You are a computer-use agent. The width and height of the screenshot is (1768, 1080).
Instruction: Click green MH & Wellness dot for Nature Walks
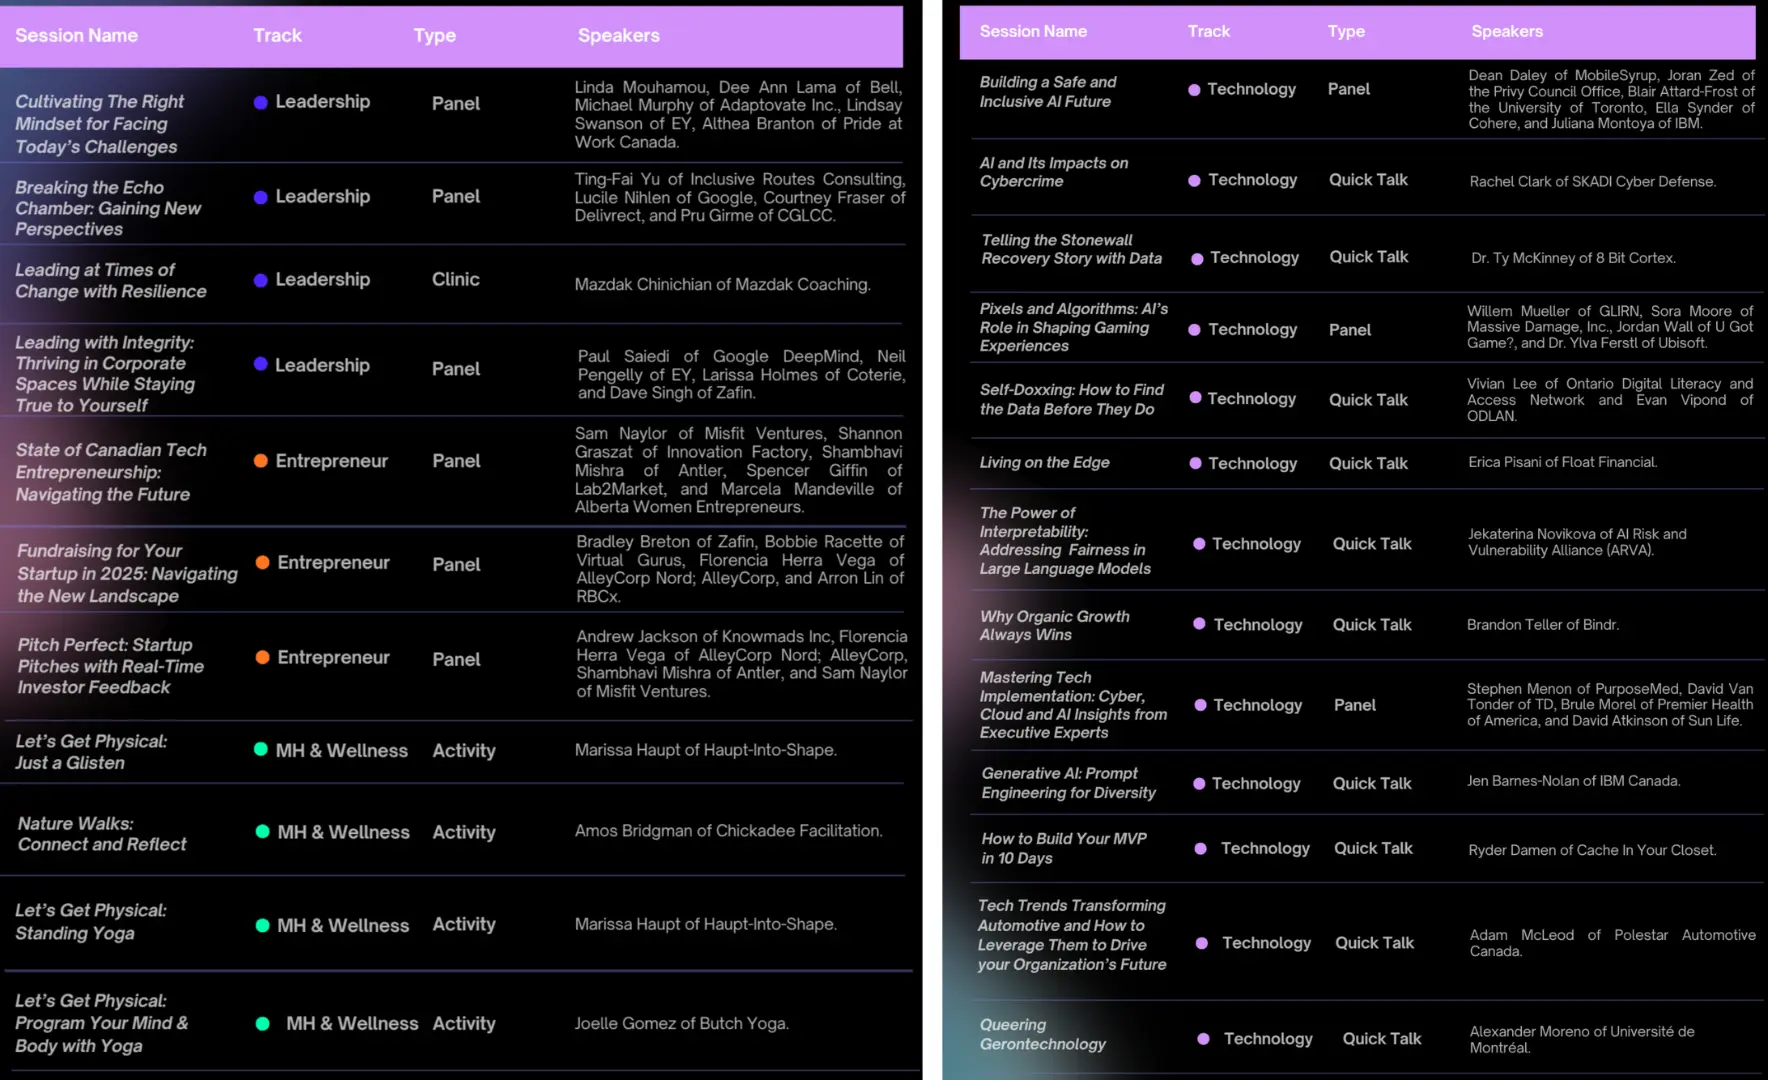[x=262, y=832]
